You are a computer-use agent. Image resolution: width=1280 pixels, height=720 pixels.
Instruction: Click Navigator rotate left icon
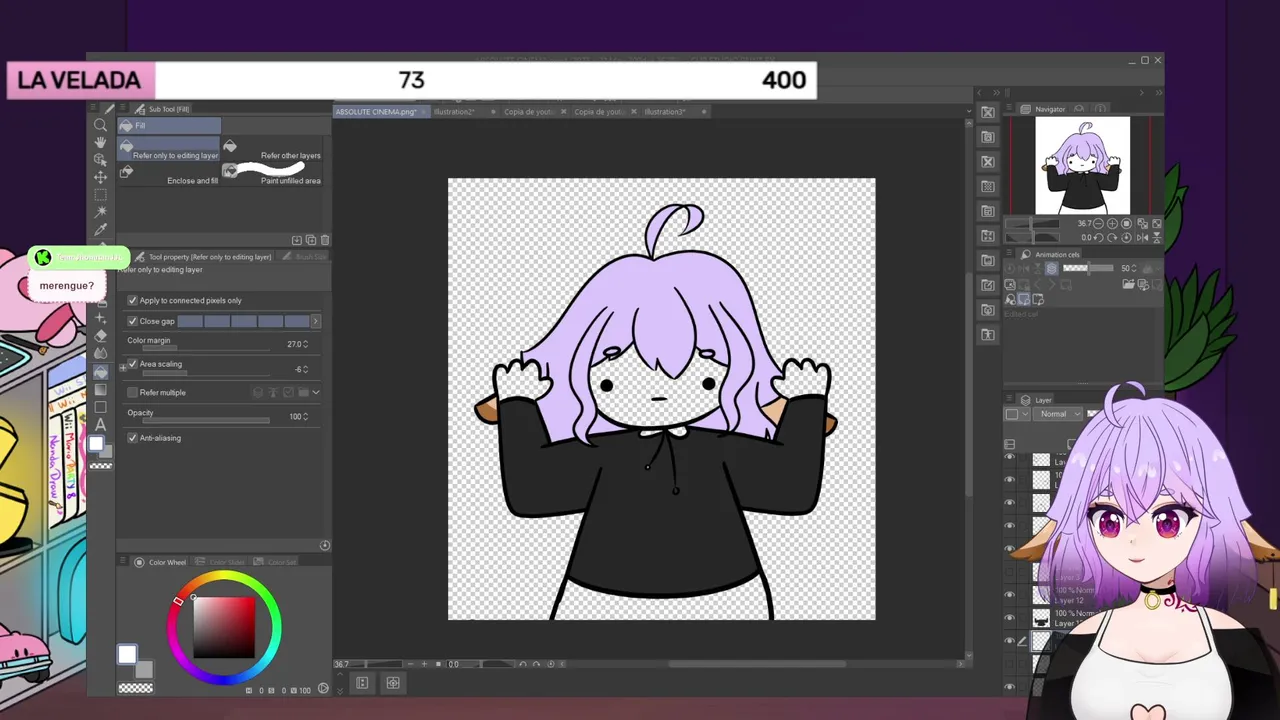(1099, 237)
